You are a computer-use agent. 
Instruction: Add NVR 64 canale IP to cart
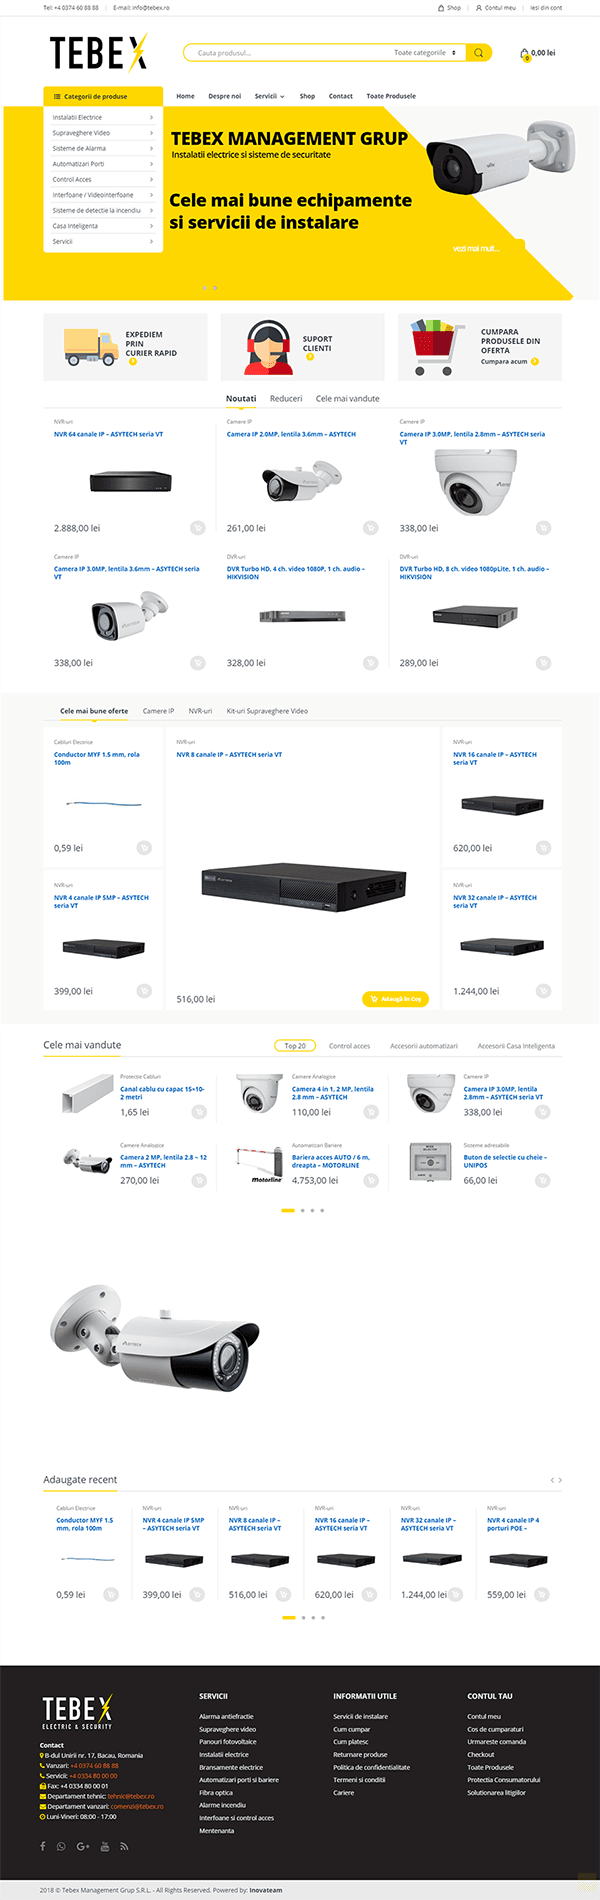click(x=198, y=528)
